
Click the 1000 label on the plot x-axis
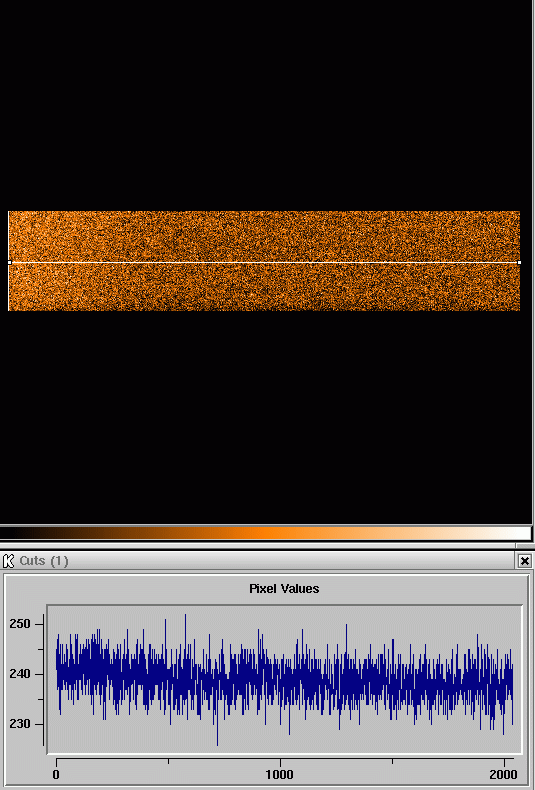[x=280, y=774]
